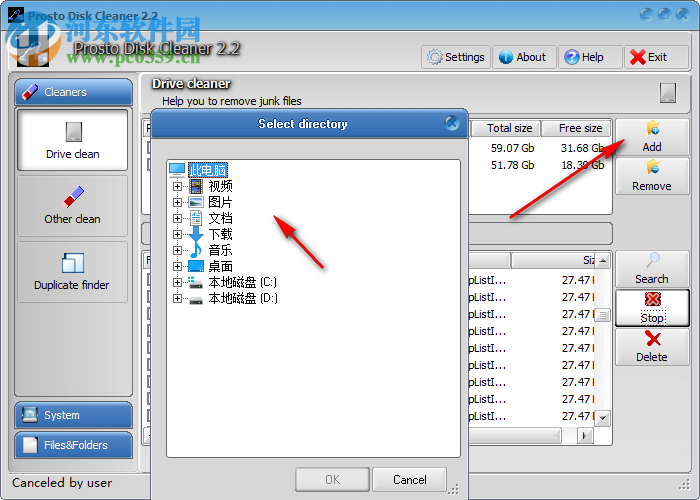This screenshot has width=700, height=500.
Task: Select the 视频 video folder icon
Action: pyautogui.click(x=196, y=186)
